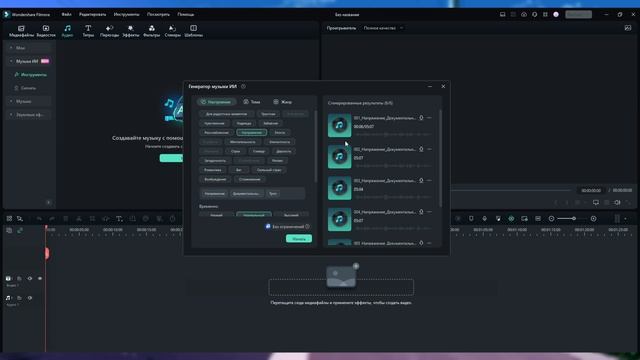Viewport: 640px width, 360px height.
Task: Click the 001_Напряжение track waveform progress bar
Action: pyautogui.click(x=393, y=134)
